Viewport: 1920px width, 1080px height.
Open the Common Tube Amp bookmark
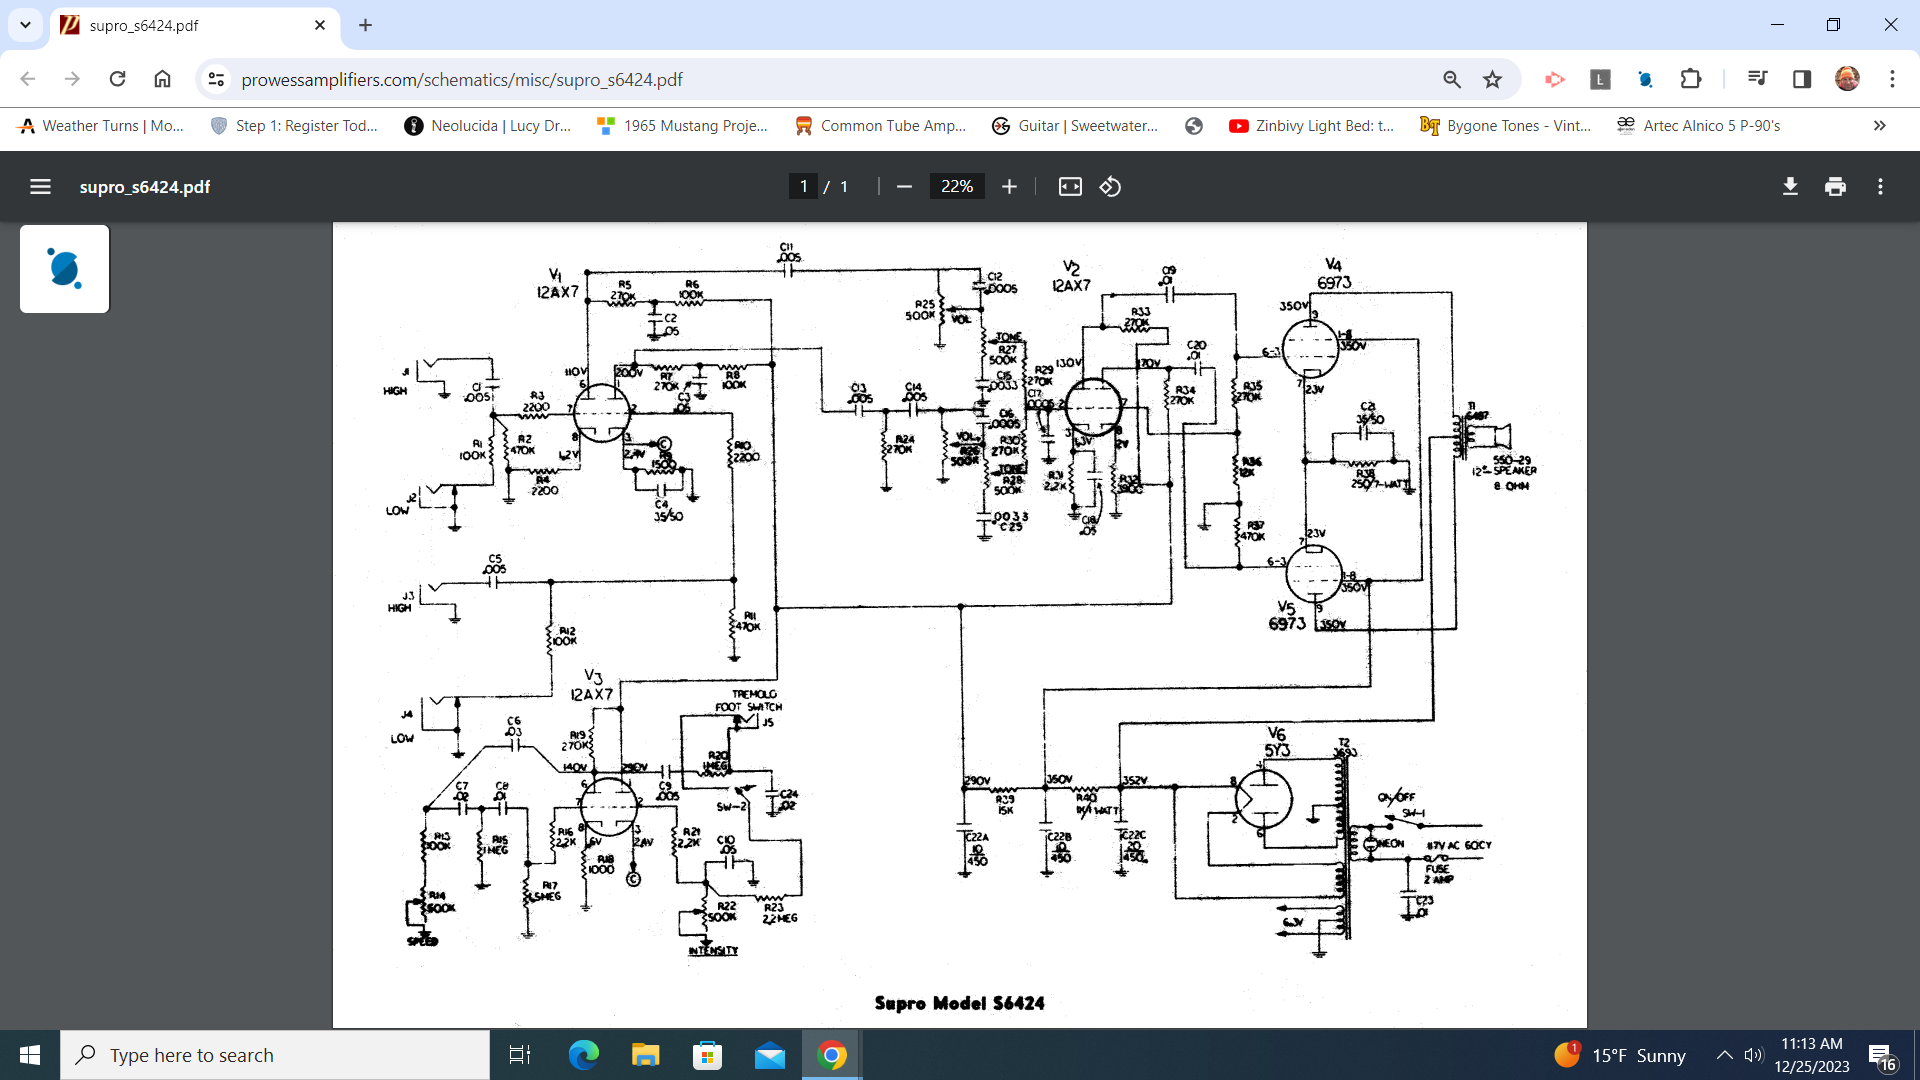(880, 126)
